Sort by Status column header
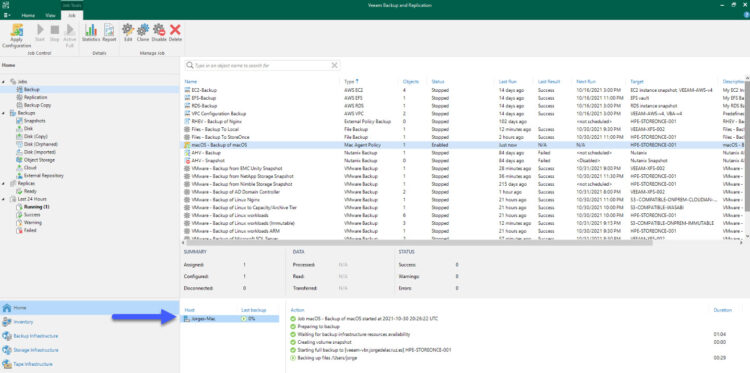This screenshot has height=373, width=750. pos(438,82)
